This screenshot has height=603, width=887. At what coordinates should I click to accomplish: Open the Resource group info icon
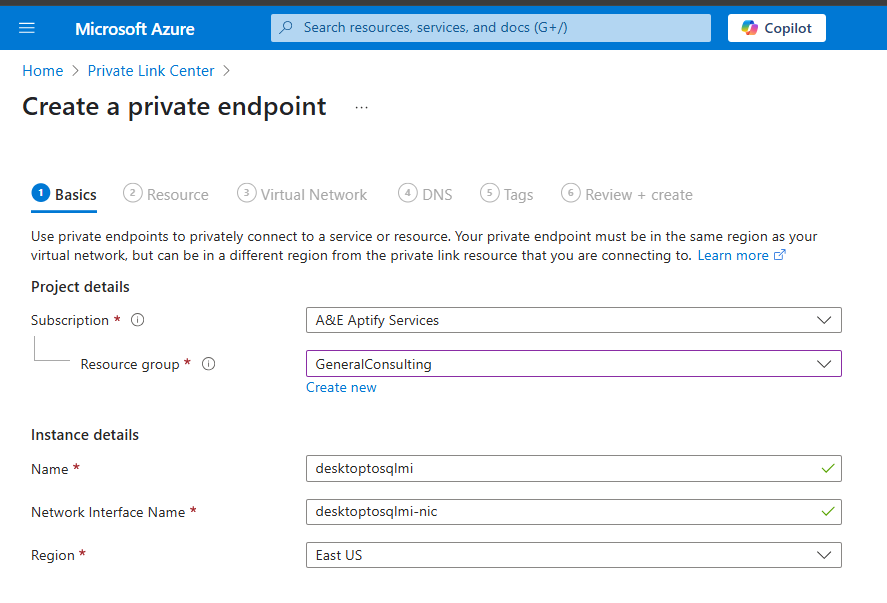[209, 364]
